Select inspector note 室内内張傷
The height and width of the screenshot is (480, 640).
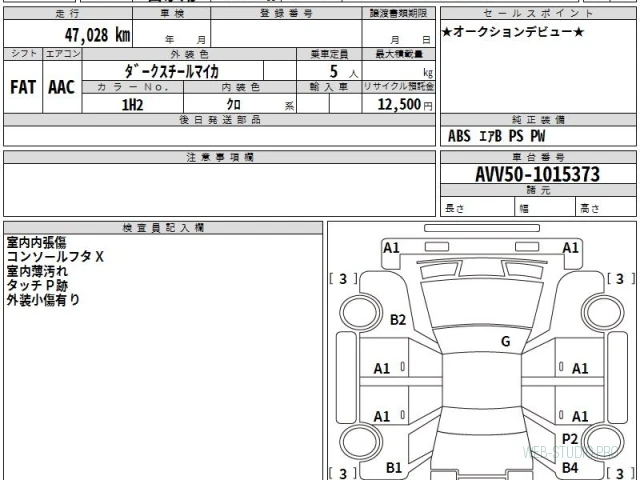click(x=36, y=242)
